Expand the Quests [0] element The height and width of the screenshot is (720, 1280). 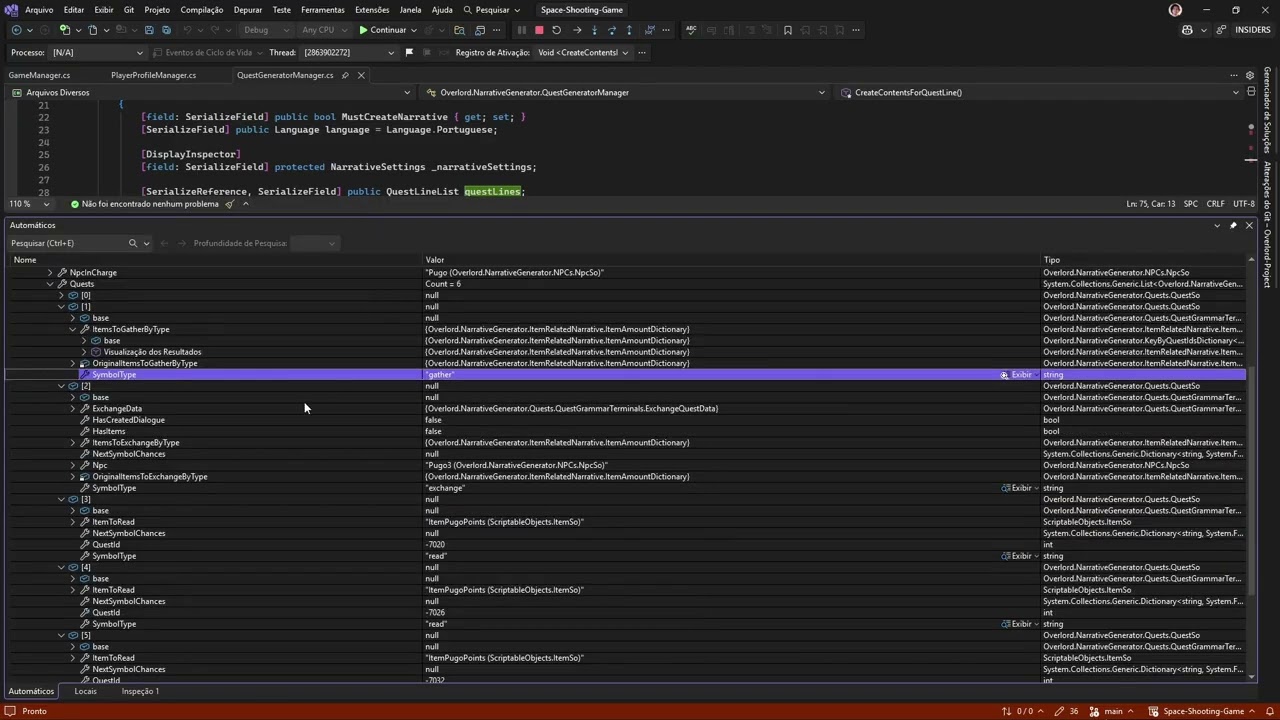[x=61, y=295]
